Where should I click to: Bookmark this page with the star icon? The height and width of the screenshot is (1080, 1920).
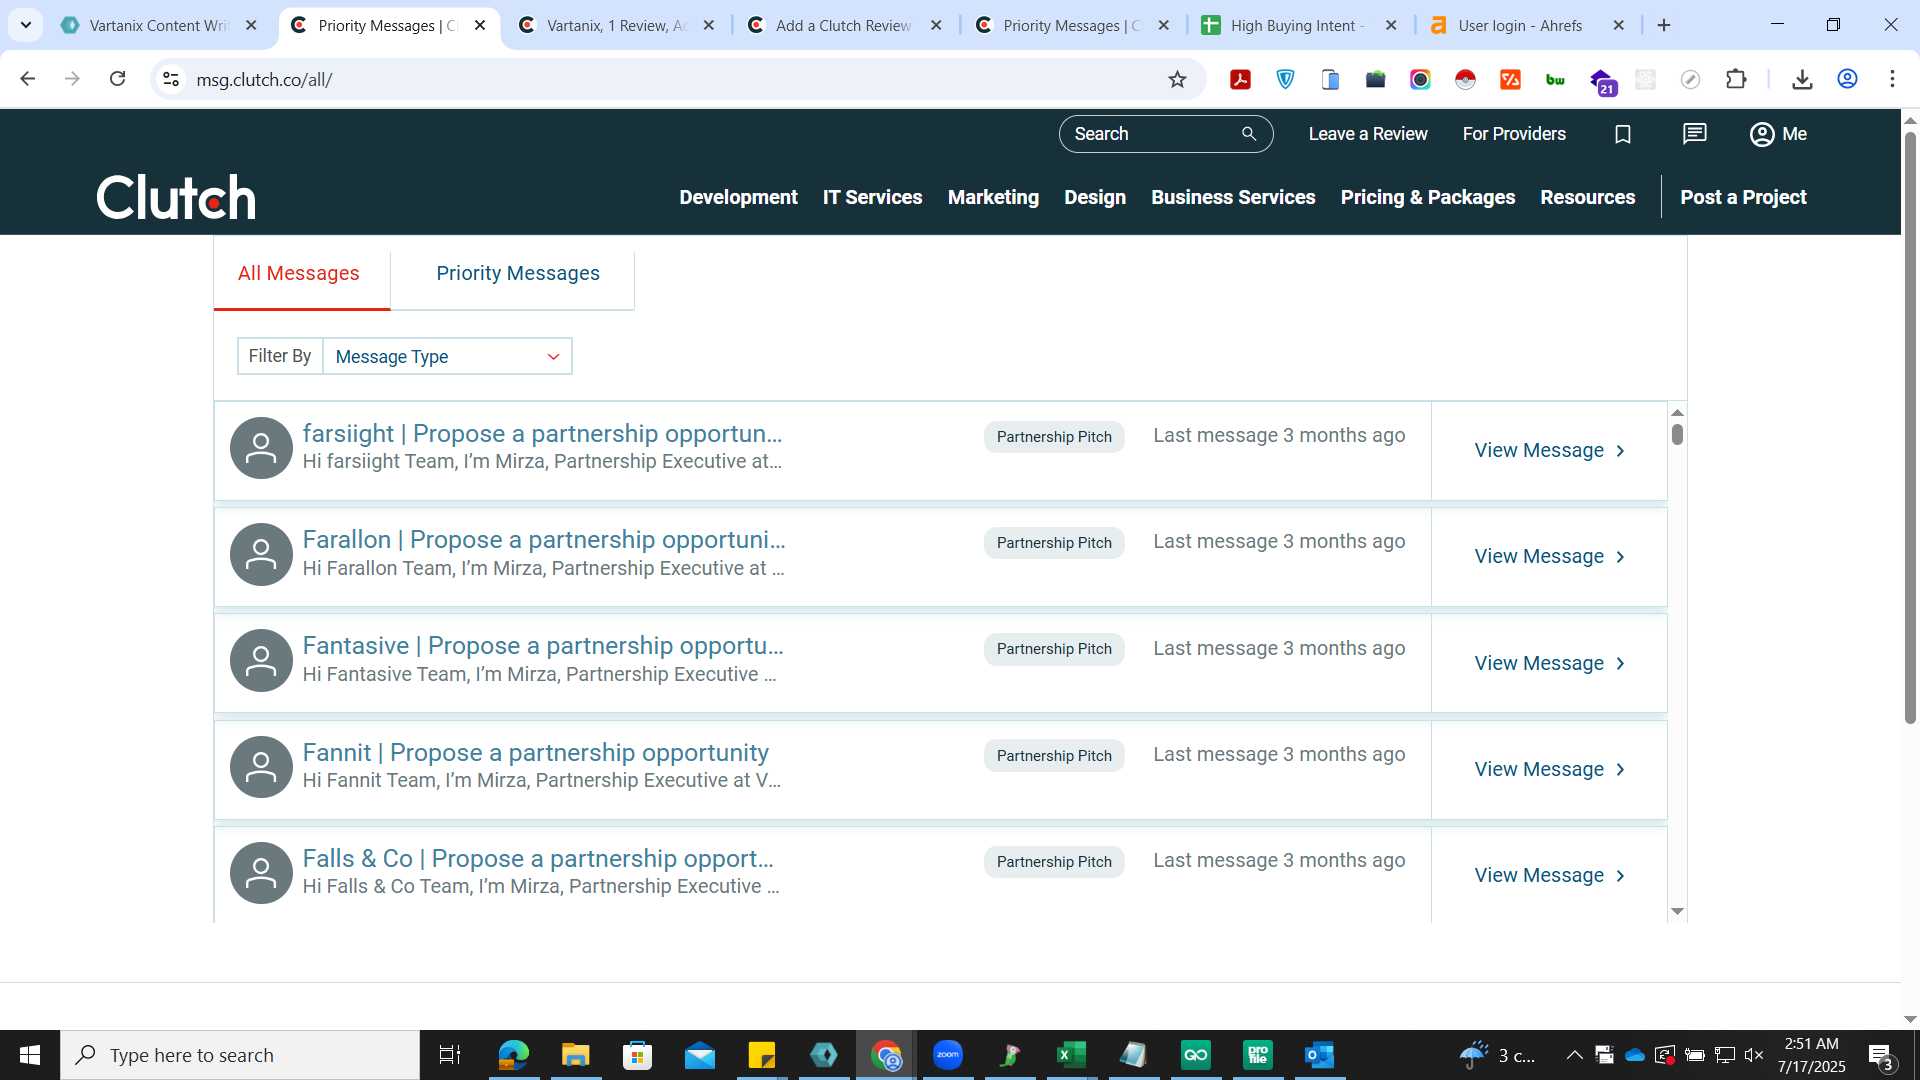[1177, 79]
